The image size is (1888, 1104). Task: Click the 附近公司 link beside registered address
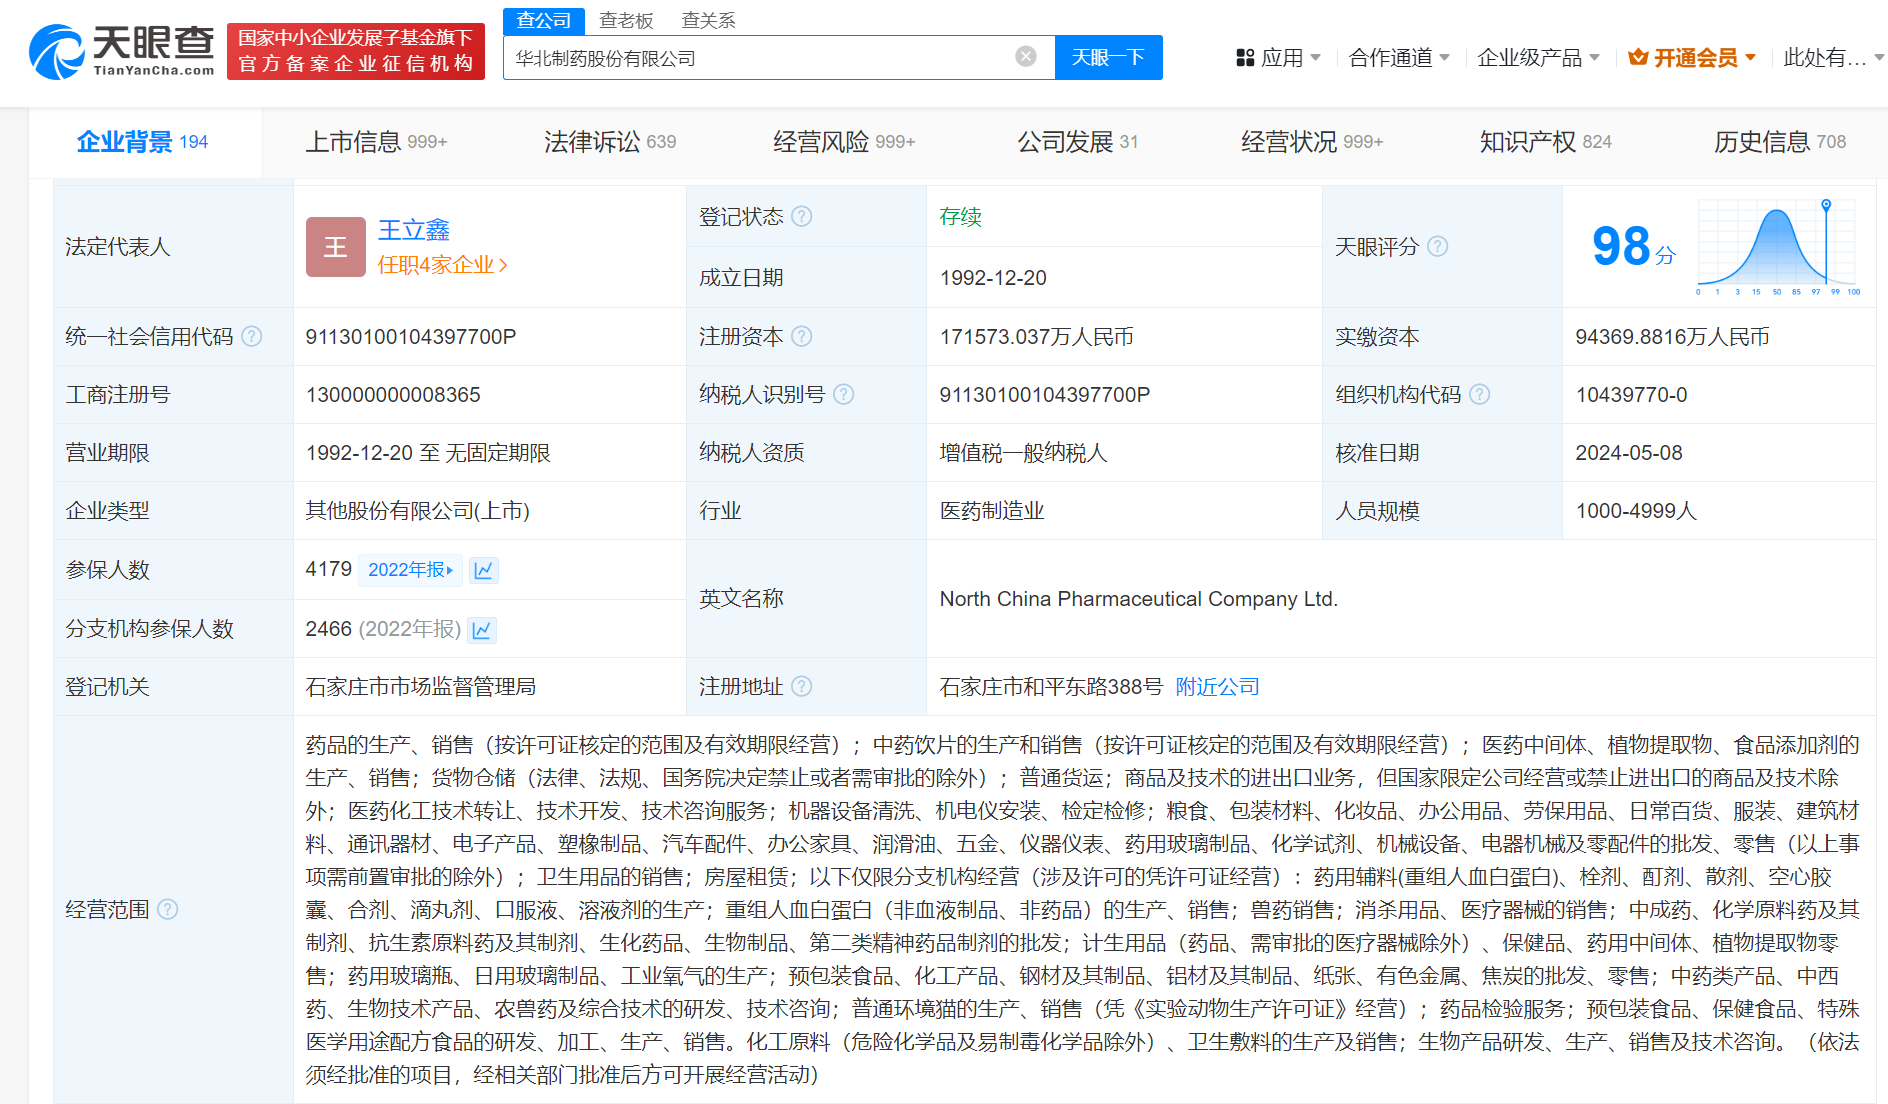pyautogui.click(x=1217, y=686)
